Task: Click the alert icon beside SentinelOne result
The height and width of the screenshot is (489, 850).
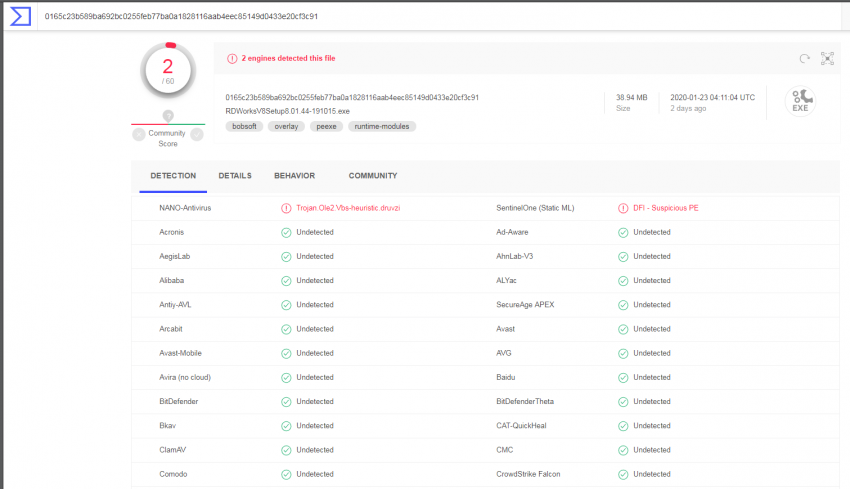Action: [x=623, y=208]
